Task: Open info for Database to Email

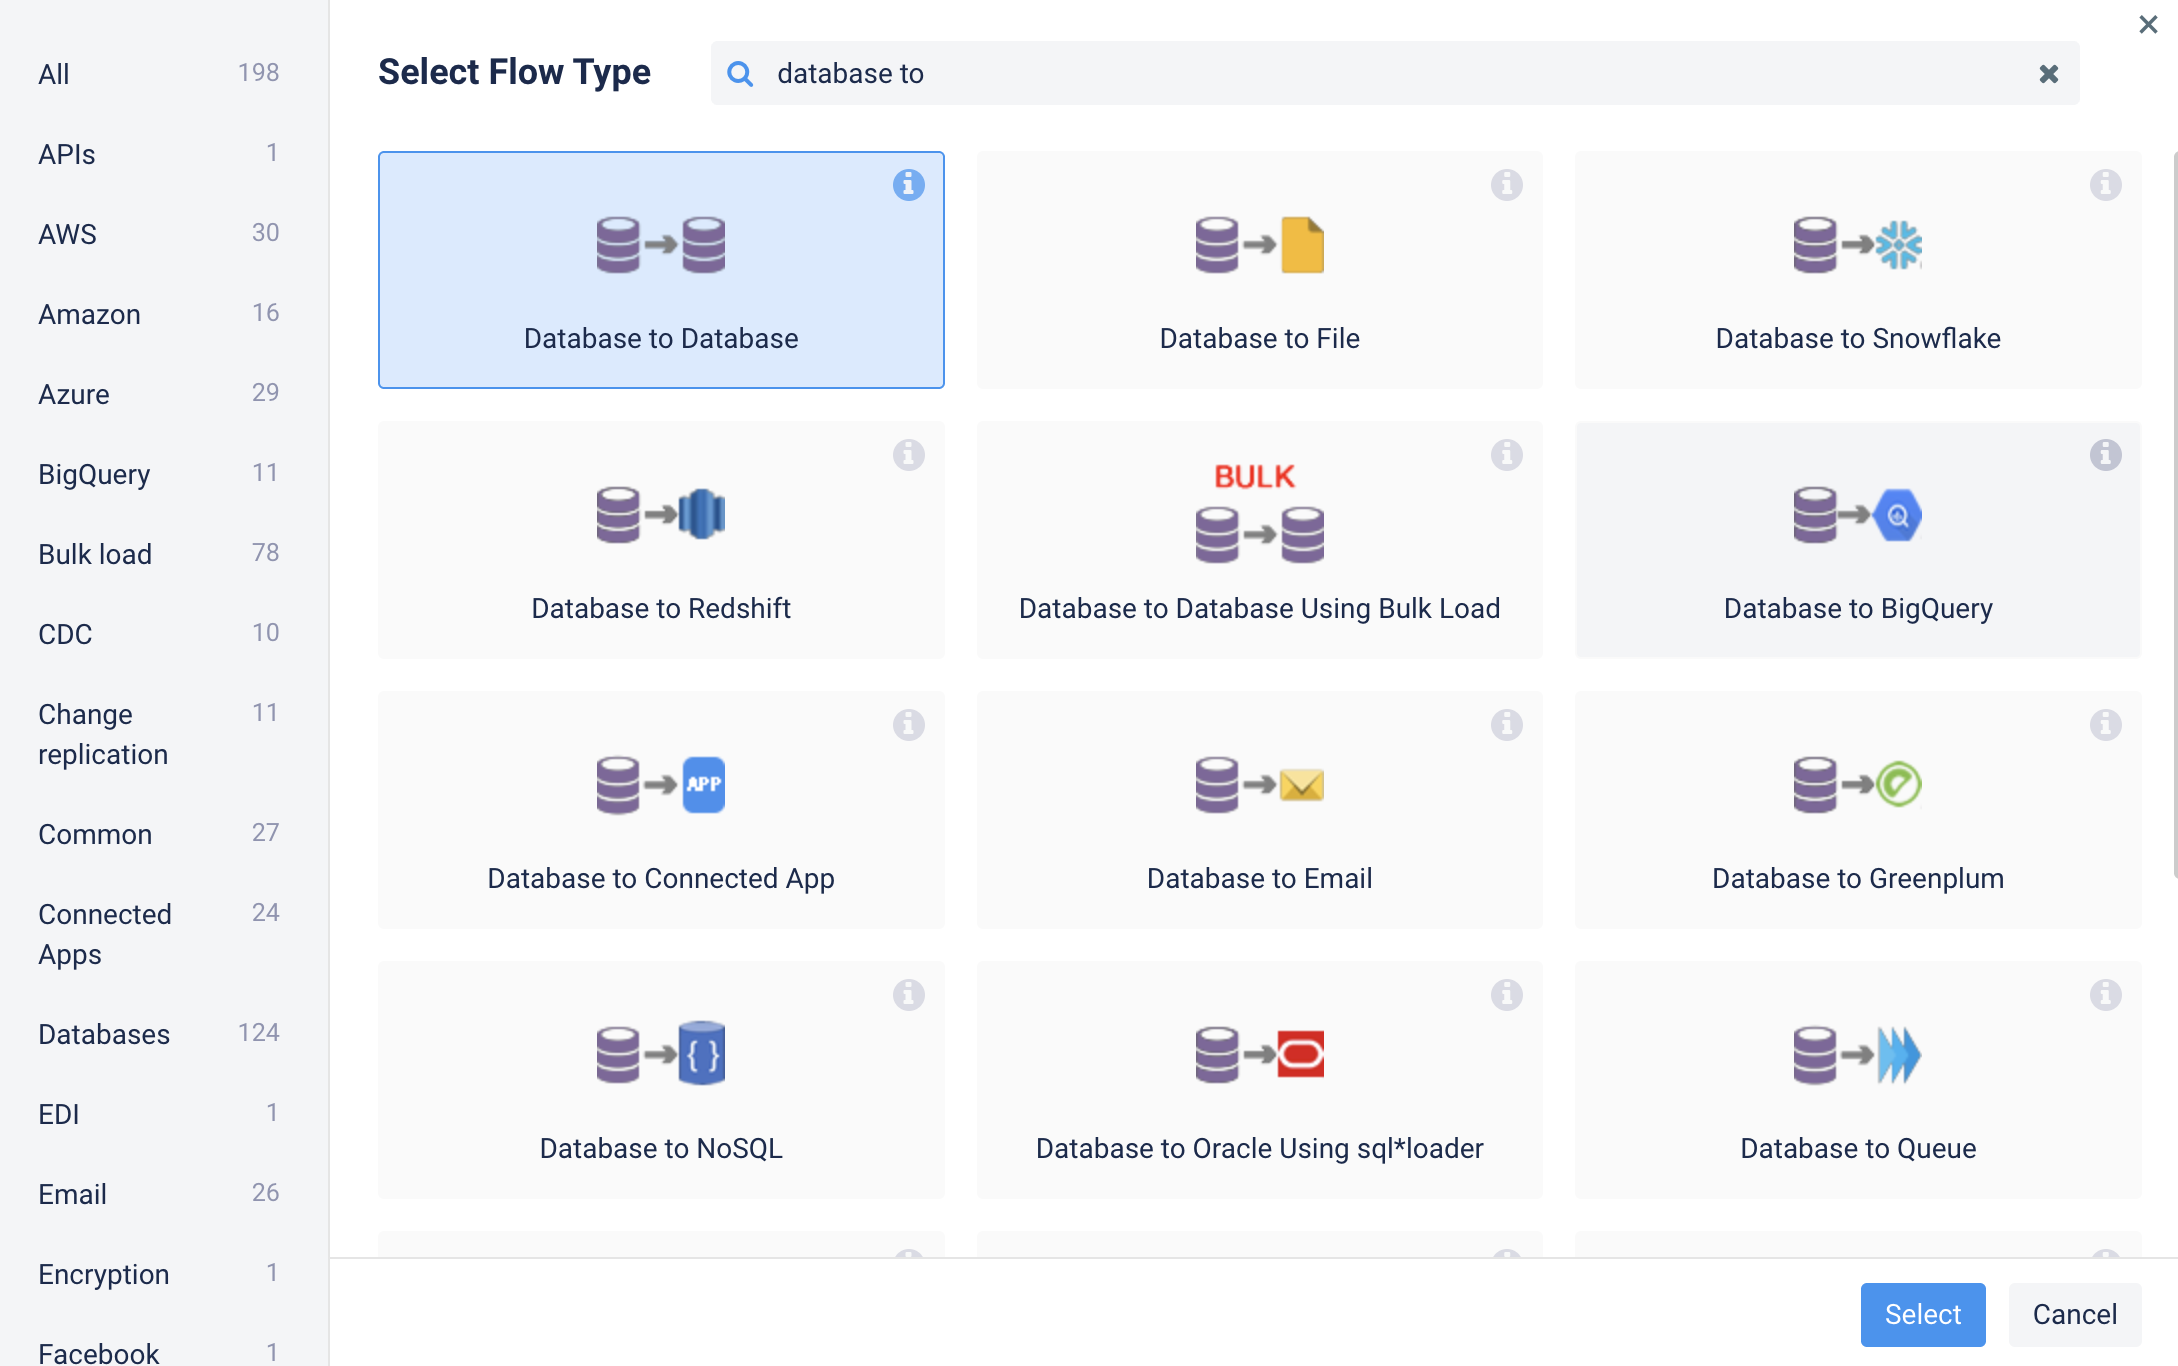Action: 1506,725
